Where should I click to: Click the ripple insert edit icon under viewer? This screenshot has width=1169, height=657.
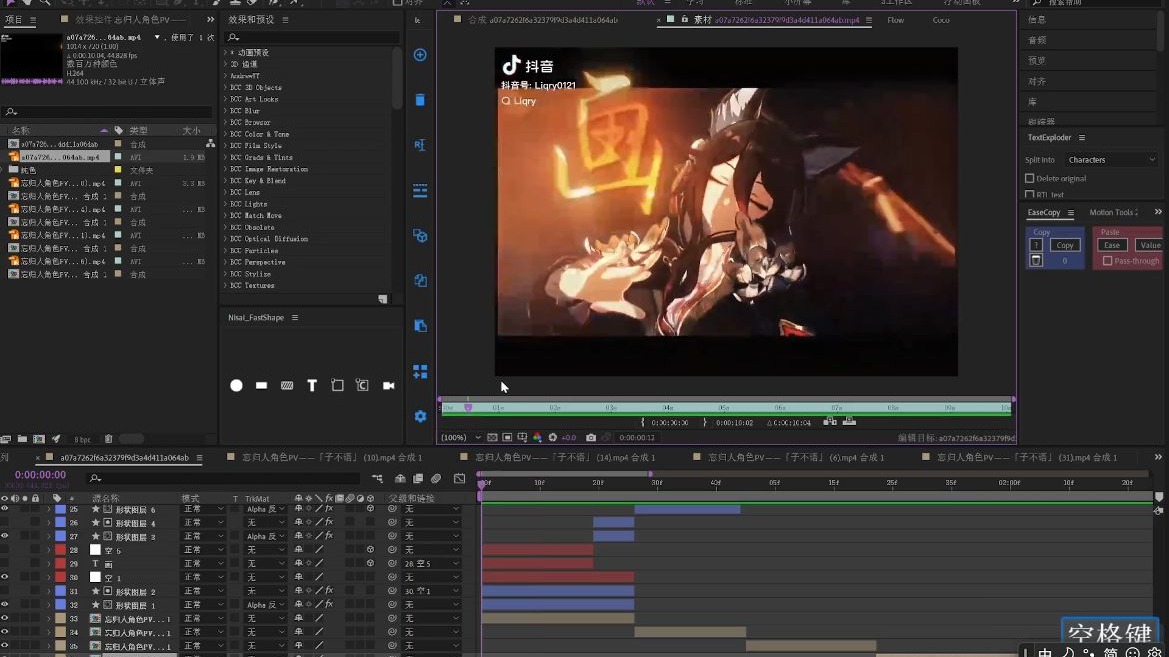coord(830,422)
